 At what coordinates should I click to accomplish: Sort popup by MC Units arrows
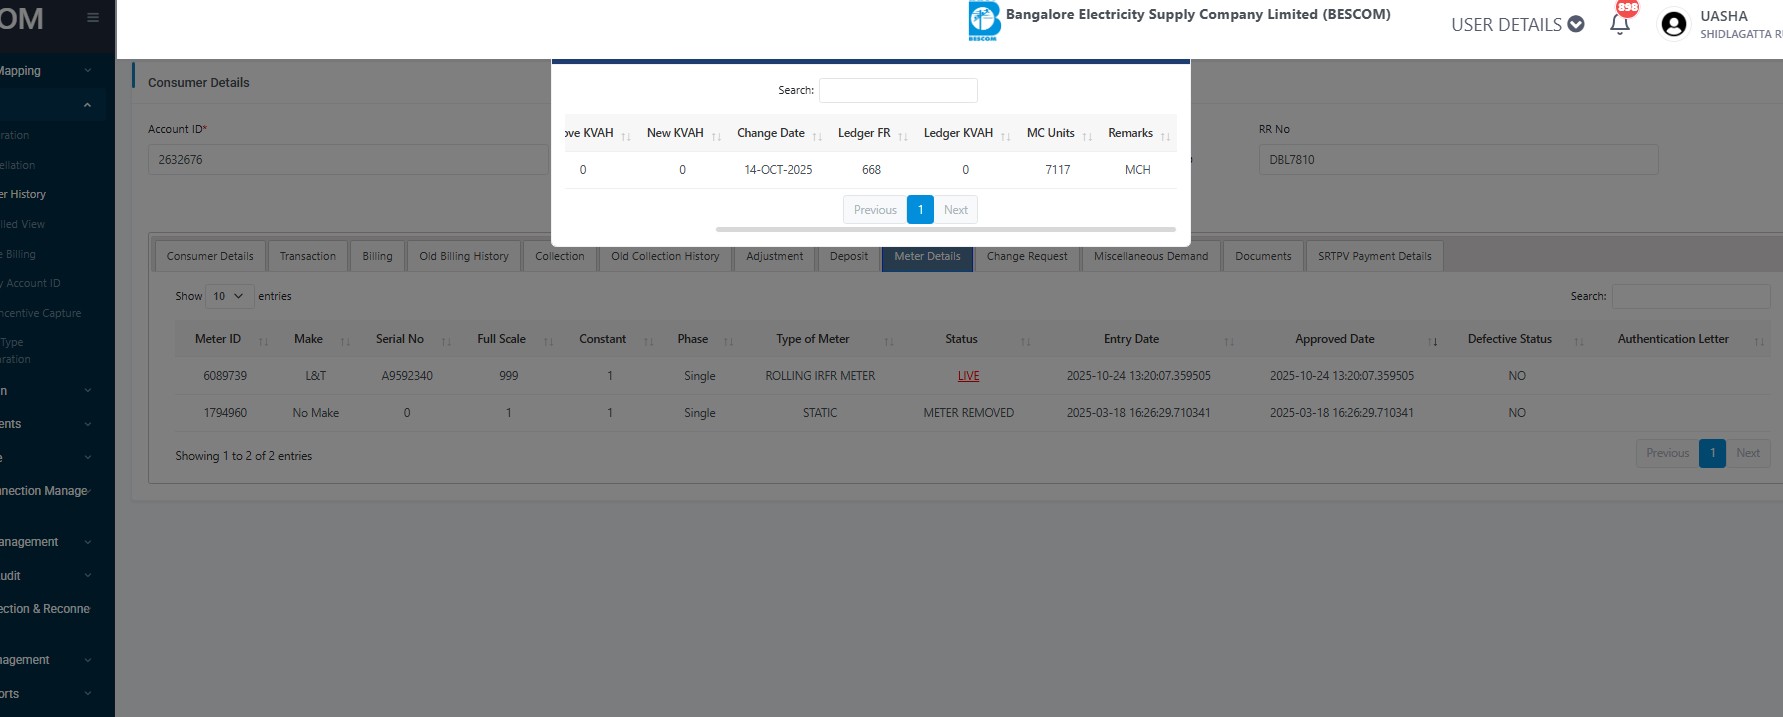point(1087,136)
